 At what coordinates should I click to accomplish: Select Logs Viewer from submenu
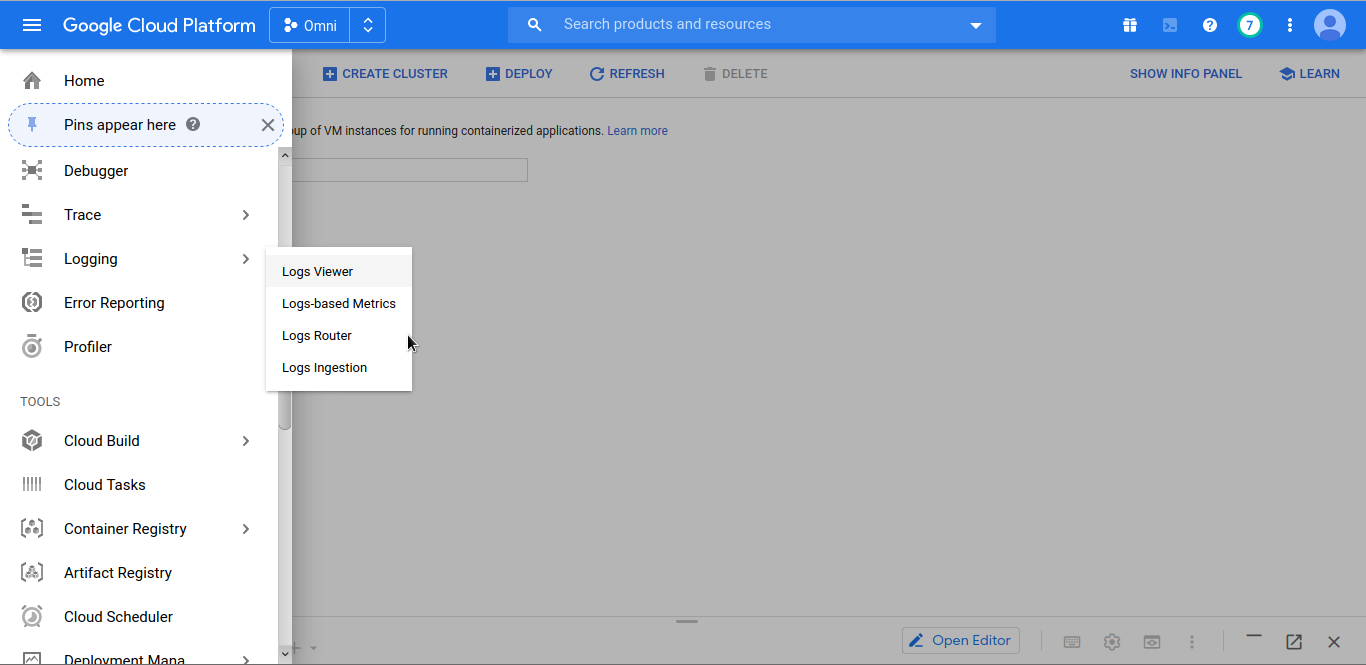click(x=339, y=271)
